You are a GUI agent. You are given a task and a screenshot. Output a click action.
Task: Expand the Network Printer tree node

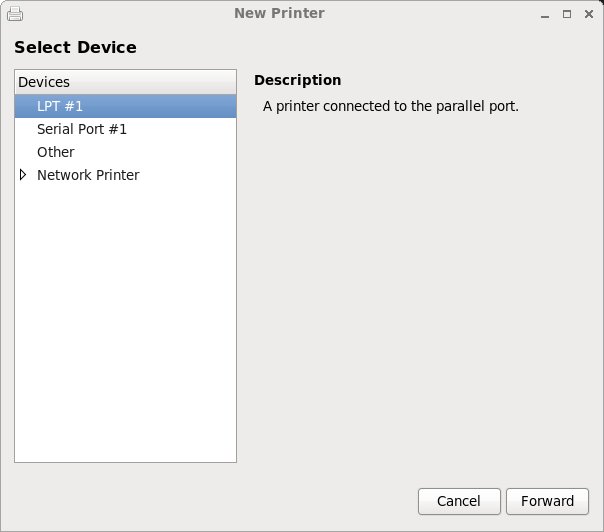click(24, 175)
